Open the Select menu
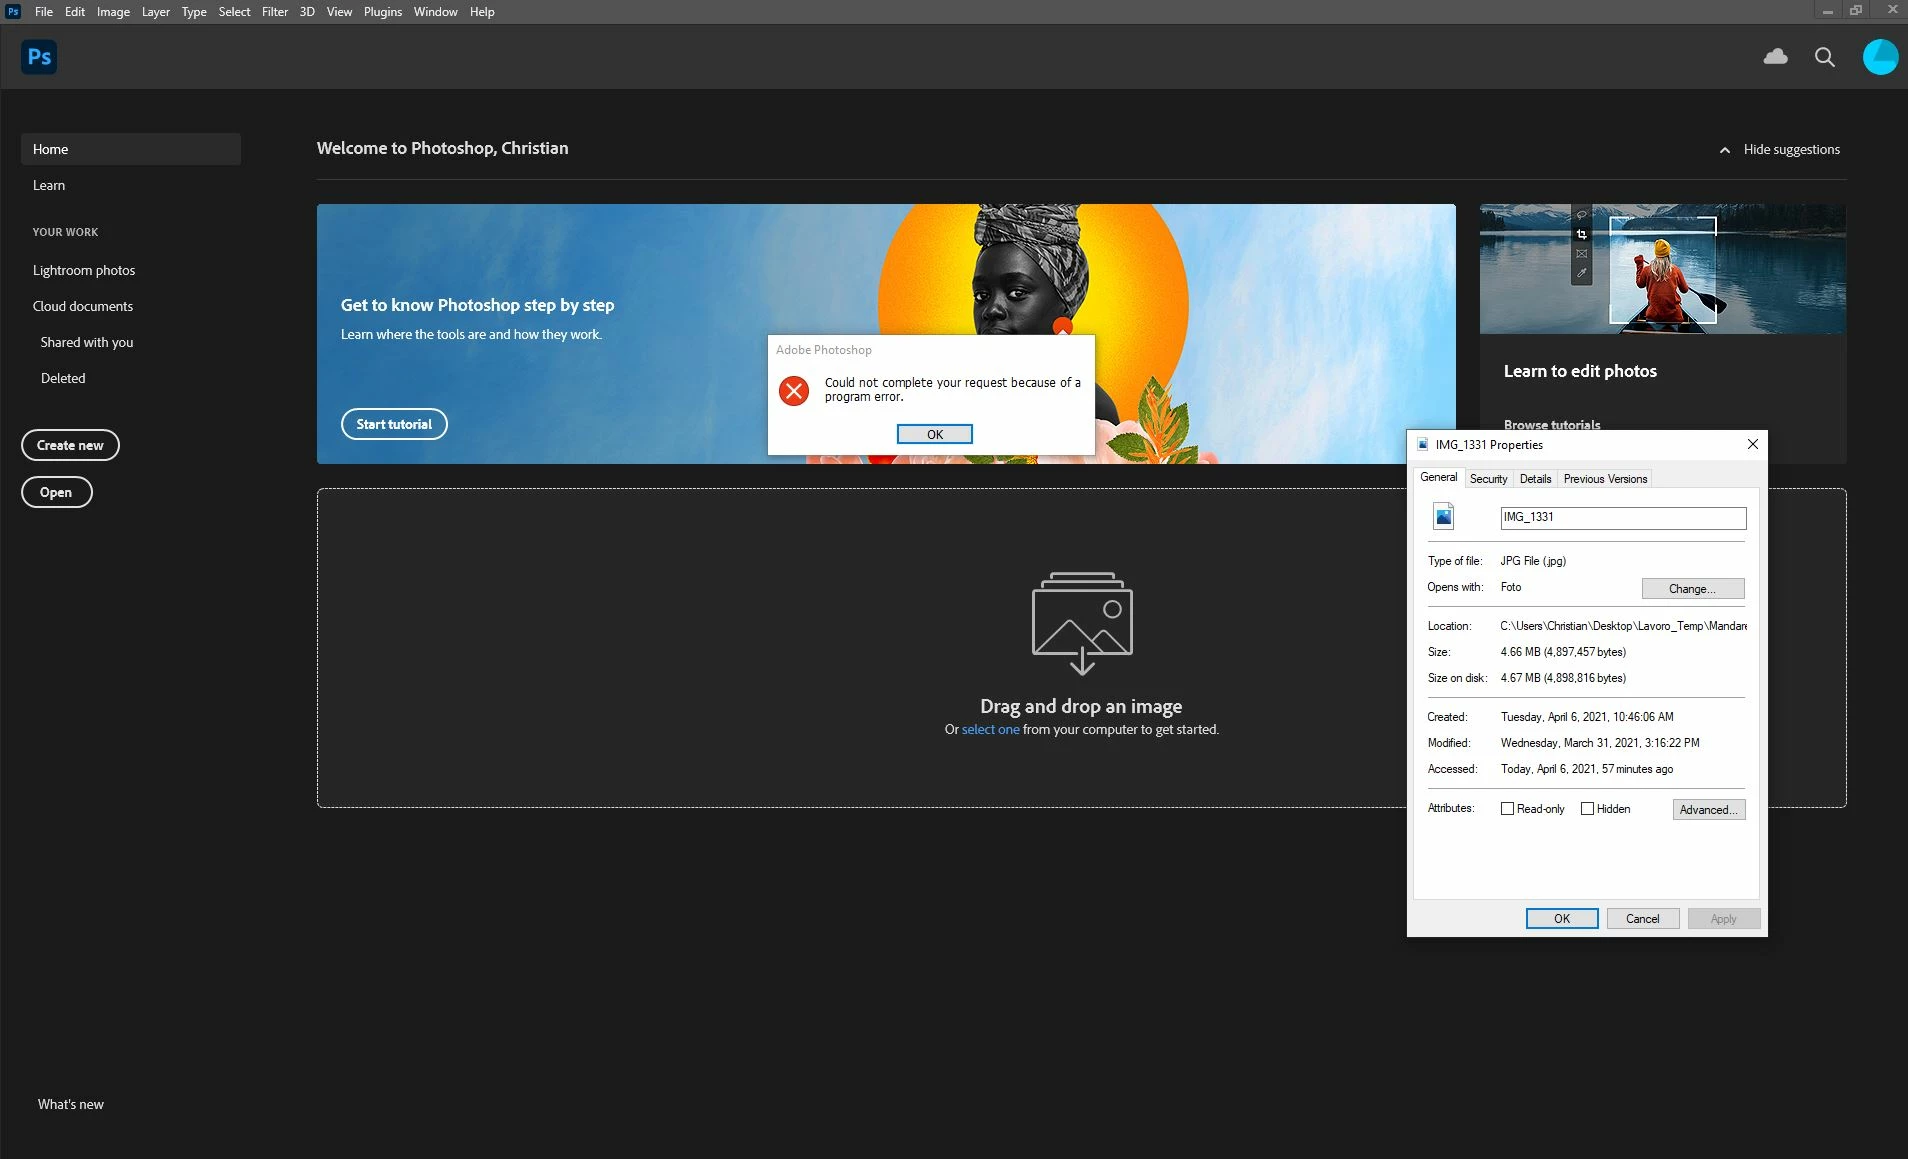 point(234,12)
